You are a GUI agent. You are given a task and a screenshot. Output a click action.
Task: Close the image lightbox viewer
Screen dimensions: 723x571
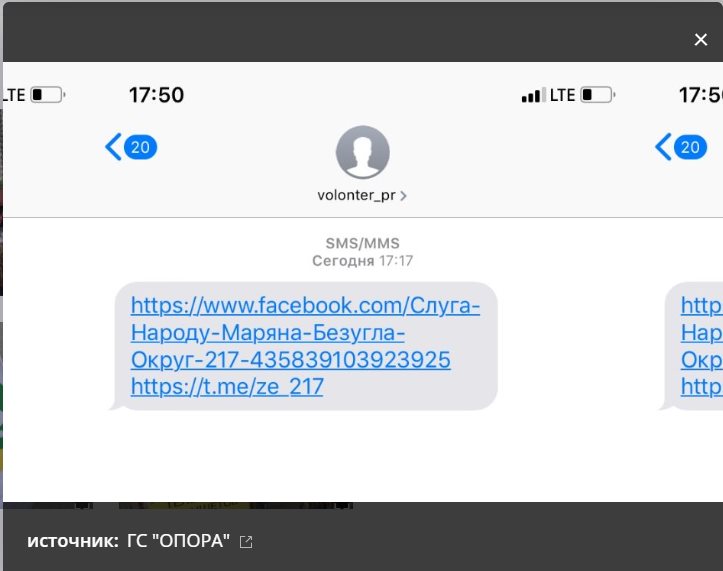[700, 40]
